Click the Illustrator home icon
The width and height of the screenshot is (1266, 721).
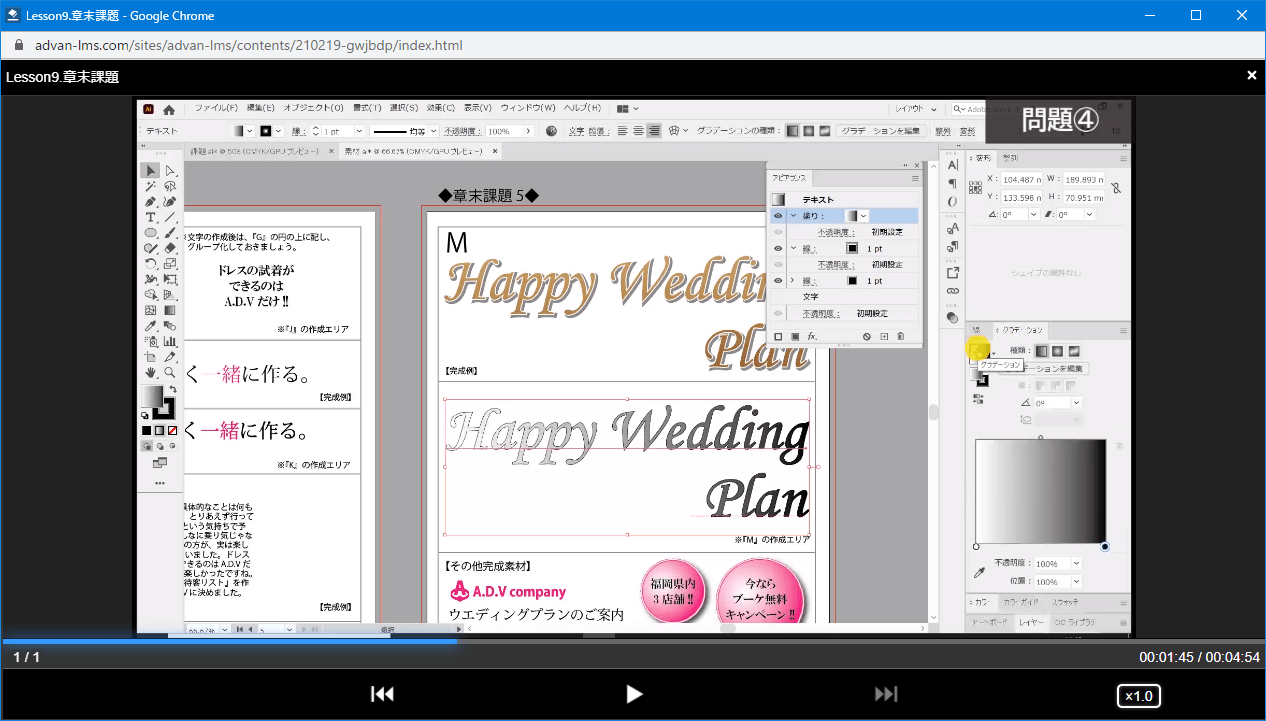coord(169,109)
